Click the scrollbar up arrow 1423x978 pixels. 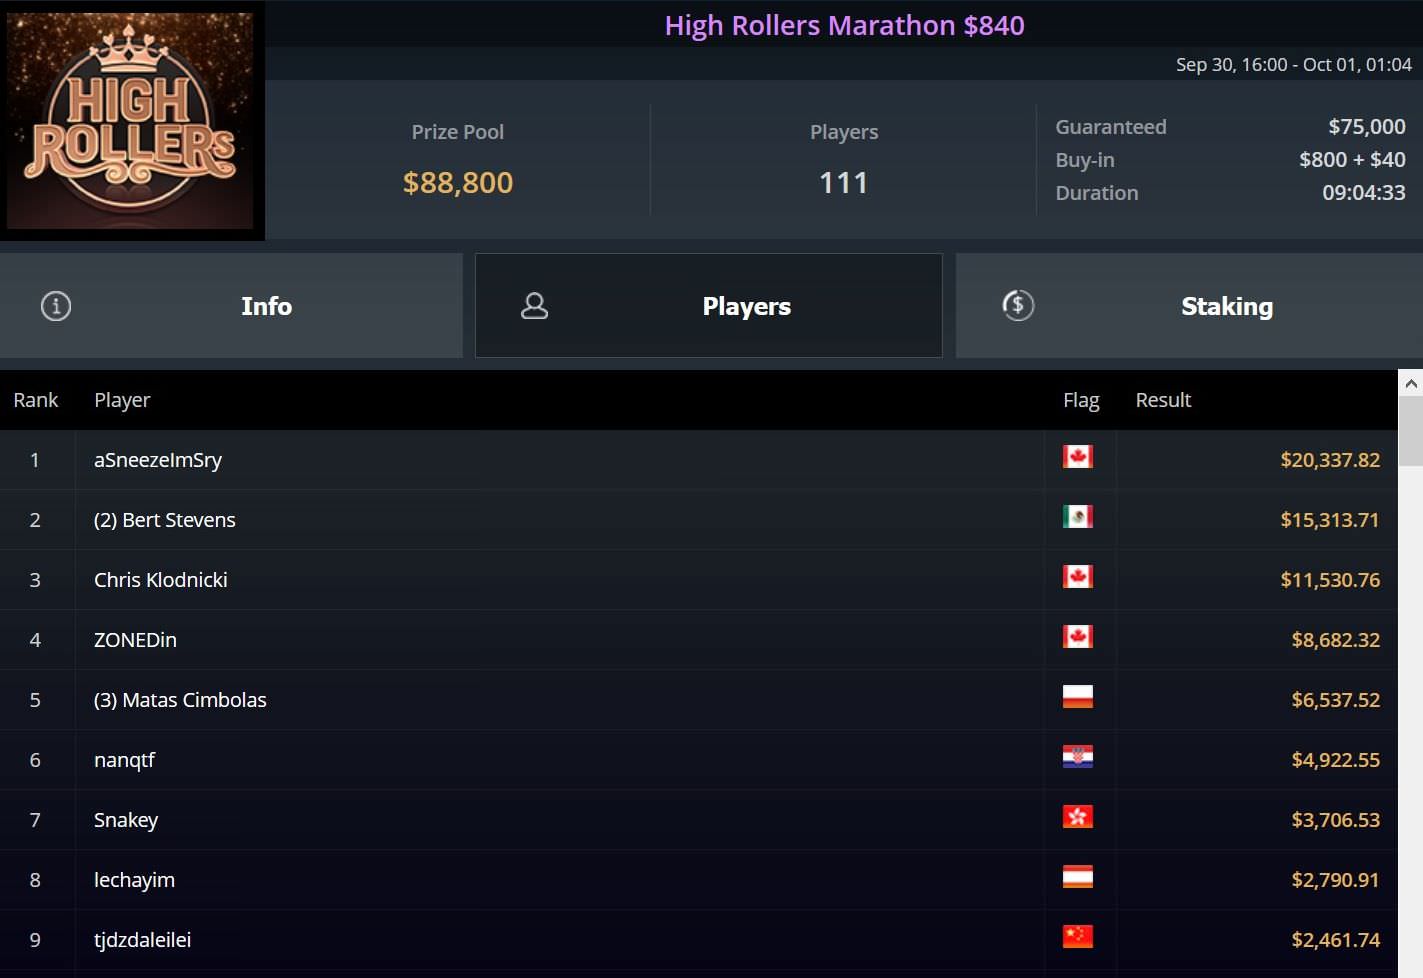[x=1410, y=383]
